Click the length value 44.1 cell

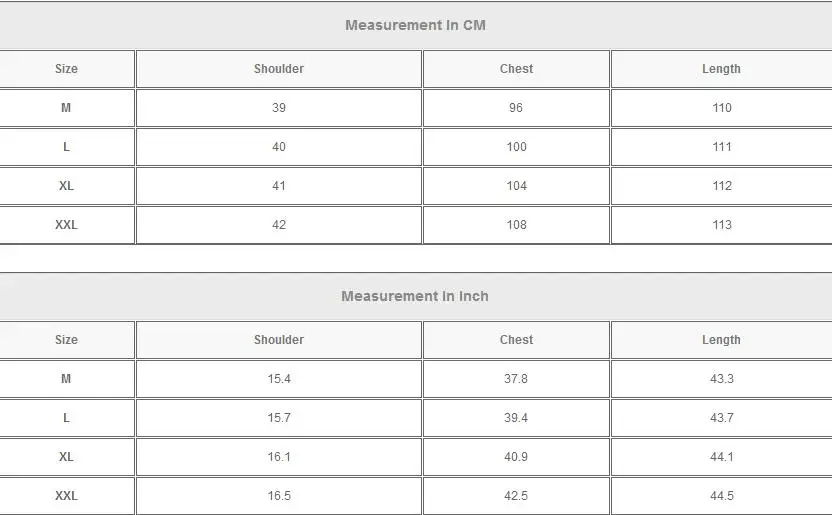[721, 457]
